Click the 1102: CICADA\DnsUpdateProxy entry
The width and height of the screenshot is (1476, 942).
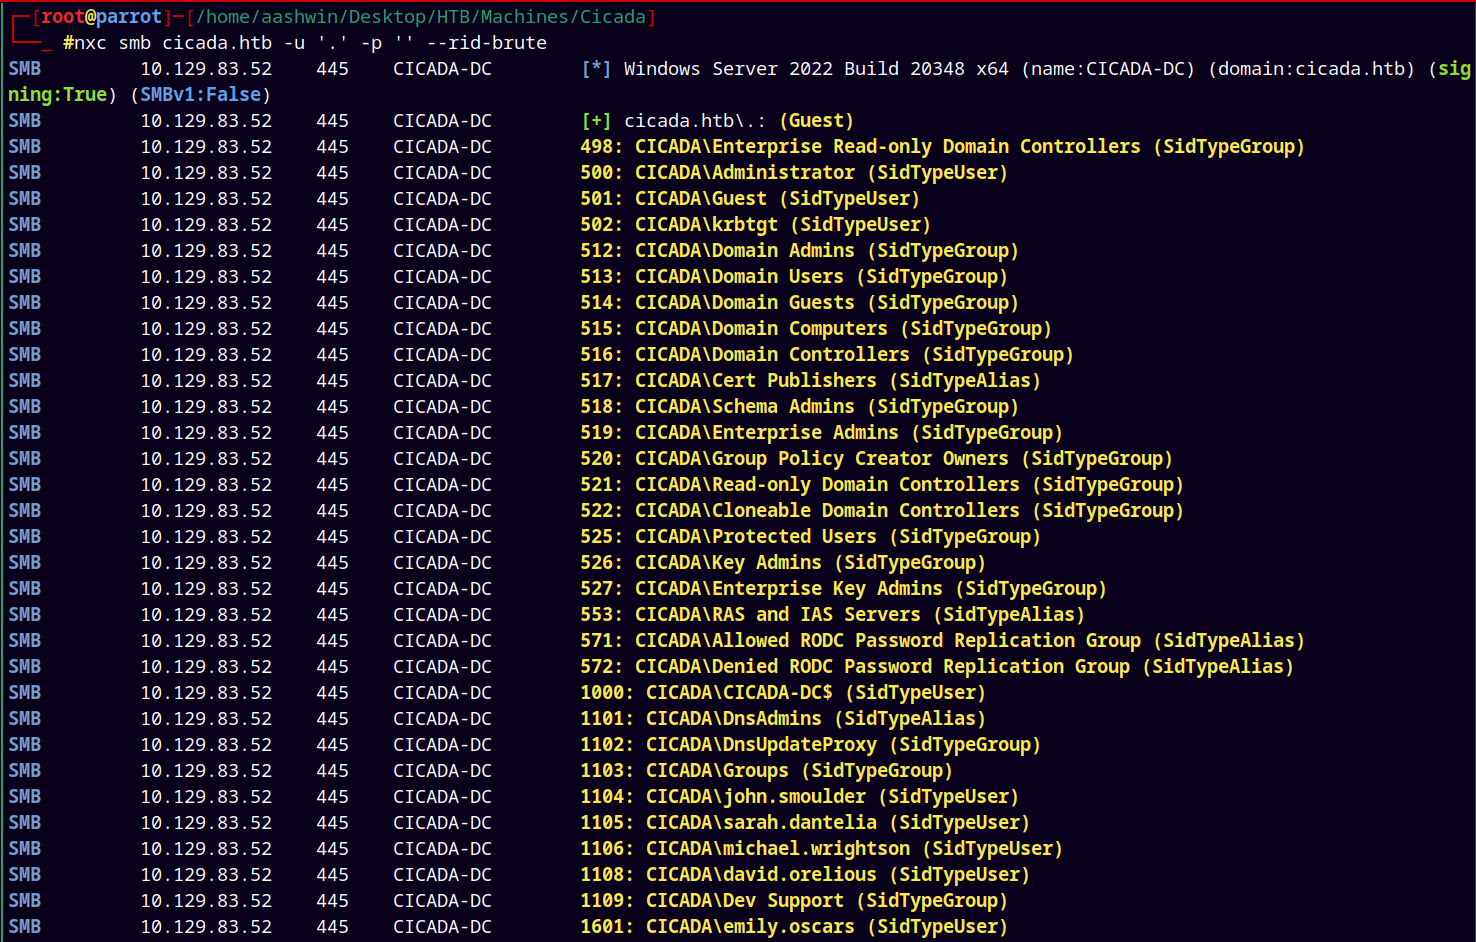(x=810, y=745)
